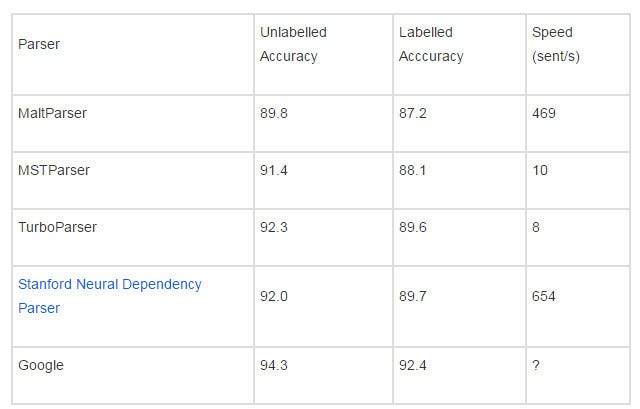Click the Unlabelled Accuracy header cell

point(323,54)
